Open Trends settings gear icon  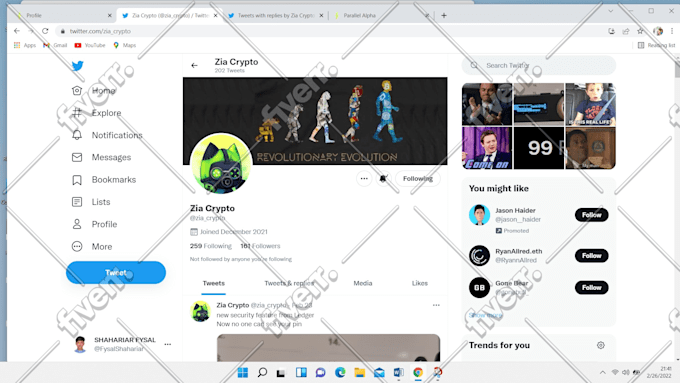click(601, 345)
